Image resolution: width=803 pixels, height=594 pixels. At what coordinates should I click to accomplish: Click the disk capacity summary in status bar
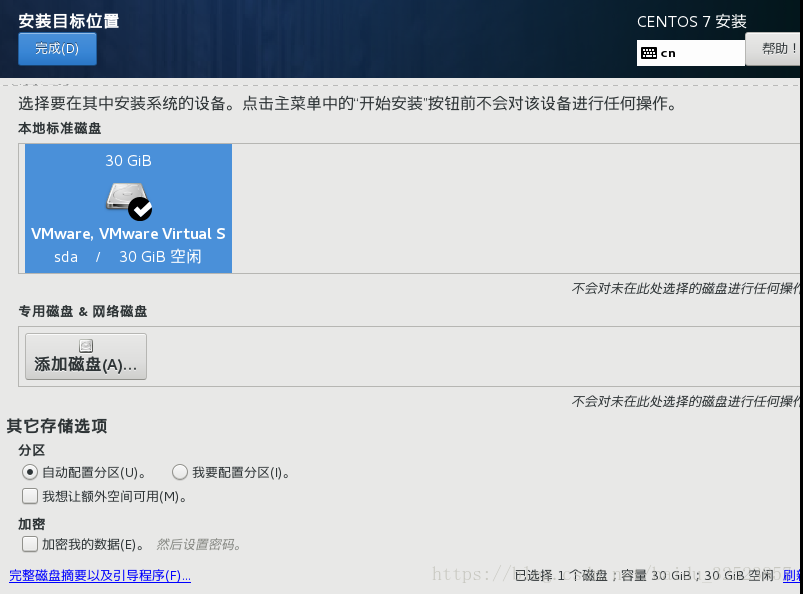point(640,577)
